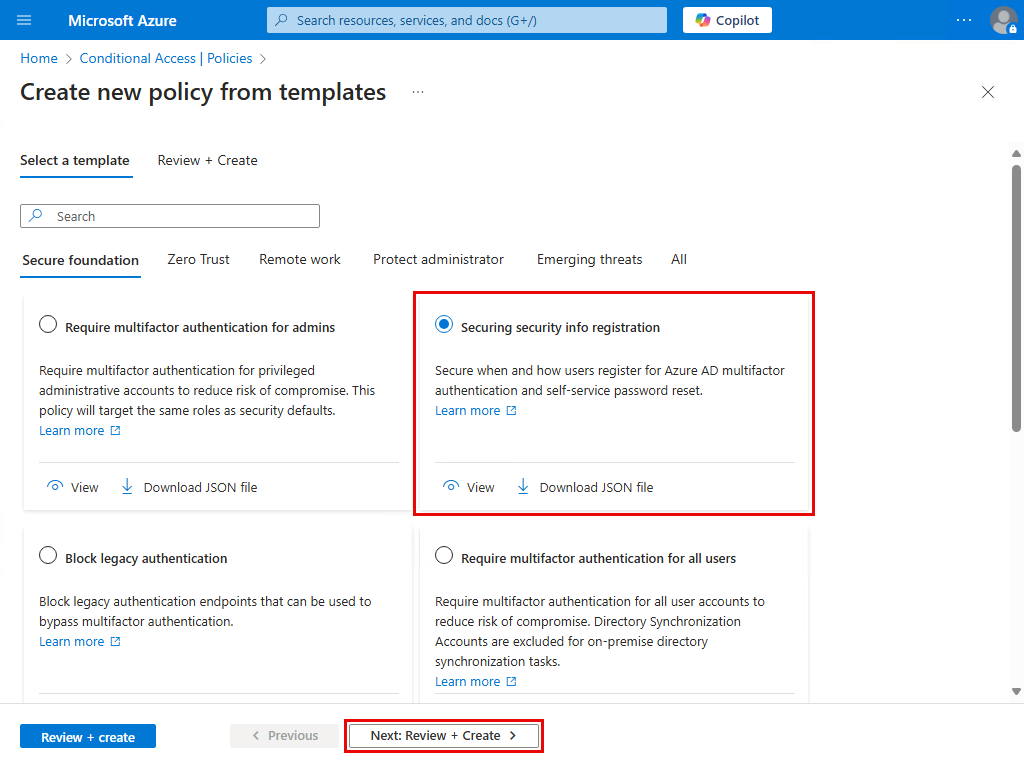This screenshot has height=768, width=1024.
Task: Select the Protect administrator category
Action: [x=438, y=259]
